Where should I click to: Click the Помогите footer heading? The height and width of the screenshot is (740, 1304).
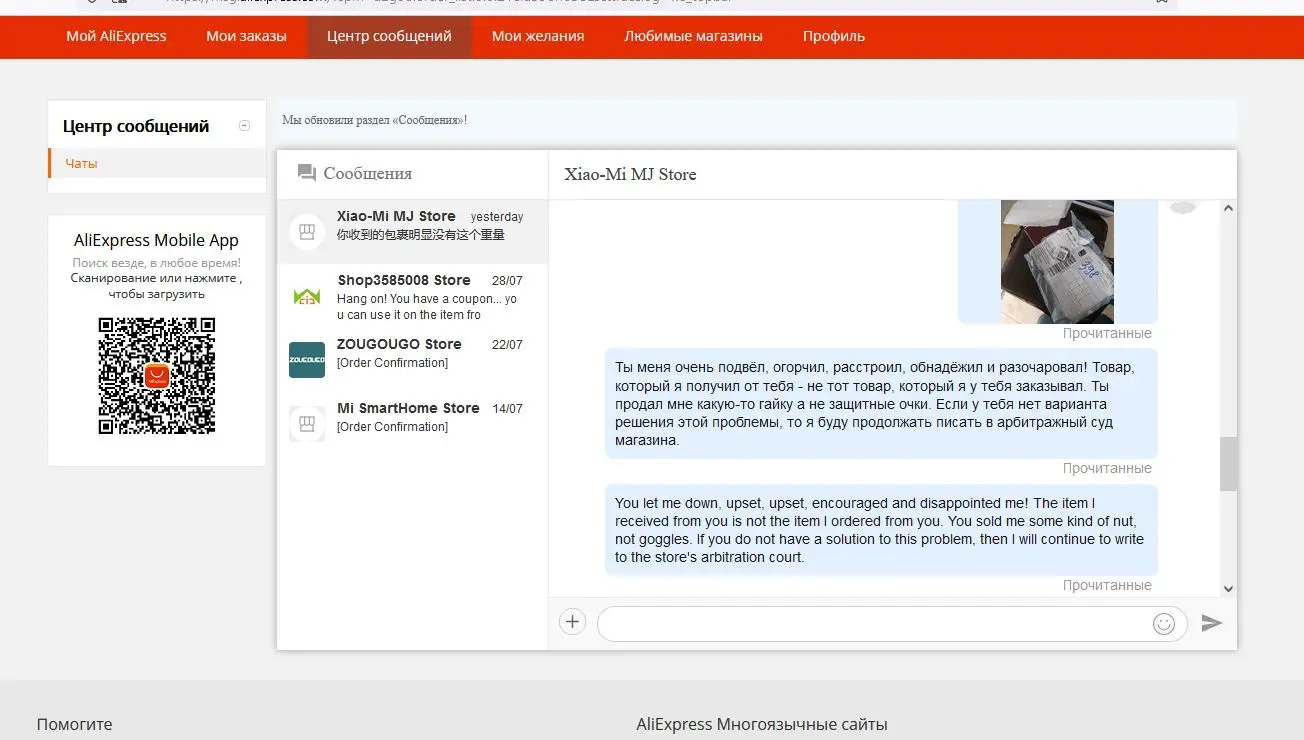pyautogui.click(x=75, y=724)
